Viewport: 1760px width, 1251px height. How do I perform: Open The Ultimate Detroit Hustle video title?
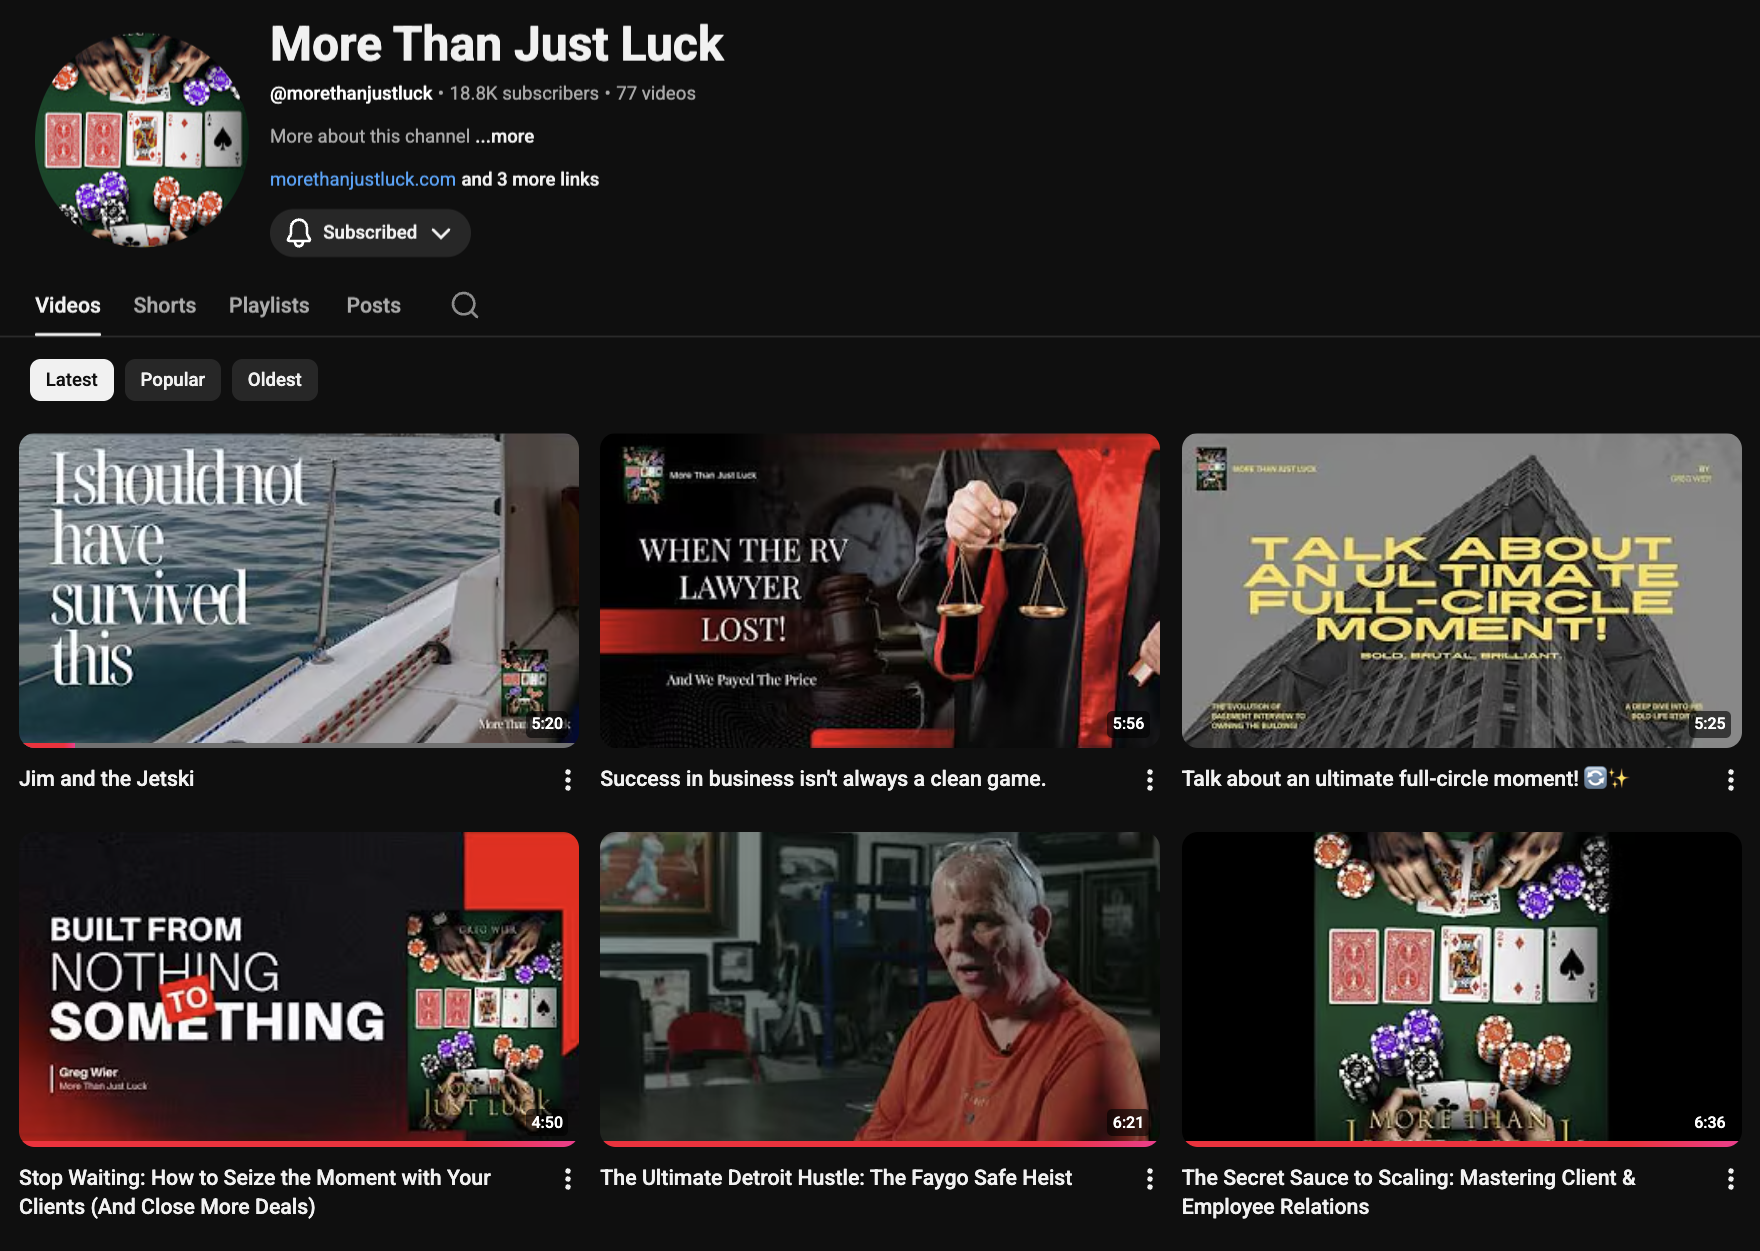point(836,1178)
